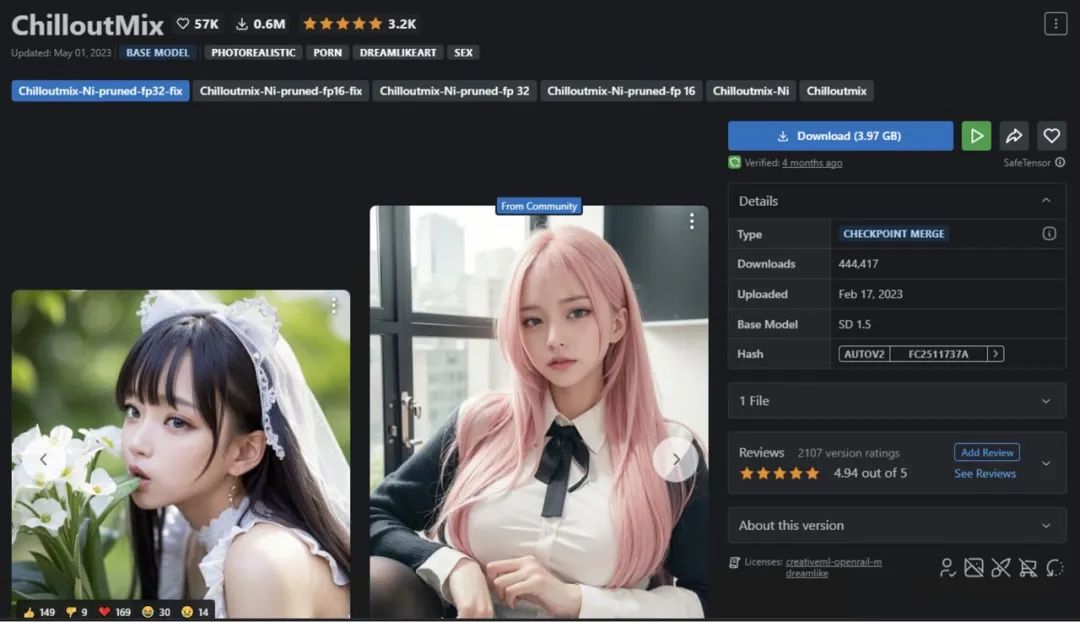Select the Chilloutmix version tab
Screen dimensions: 1080x622
tap(836, 91)
